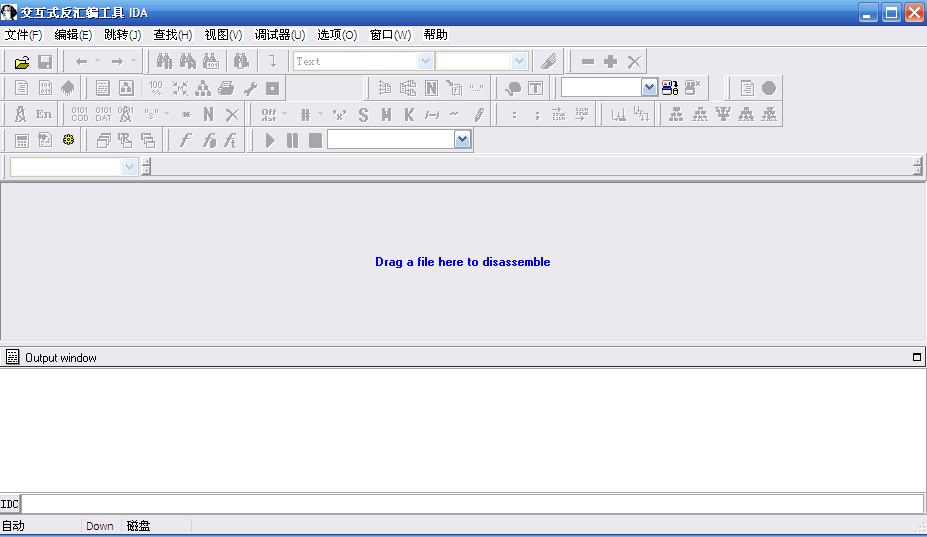Viewport: 927px width, 537px height.
Task: Click the colon comment icon
Action: coord(514,114)
